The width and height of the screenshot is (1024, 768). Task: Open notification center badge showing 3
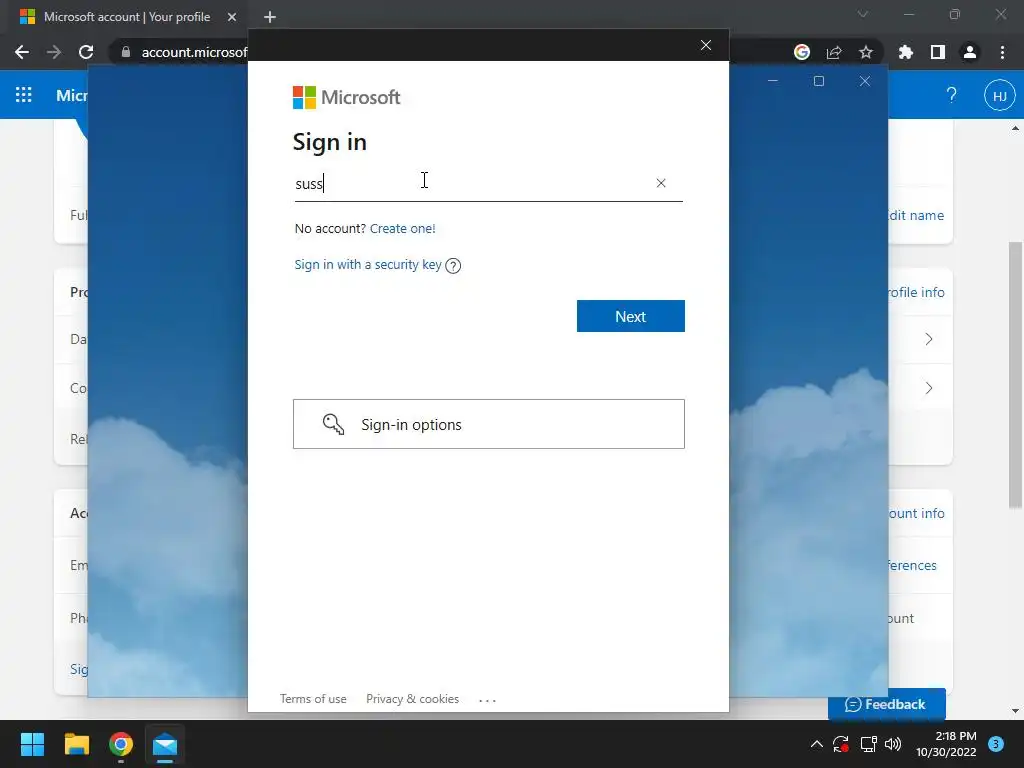(x=995, y=744)
